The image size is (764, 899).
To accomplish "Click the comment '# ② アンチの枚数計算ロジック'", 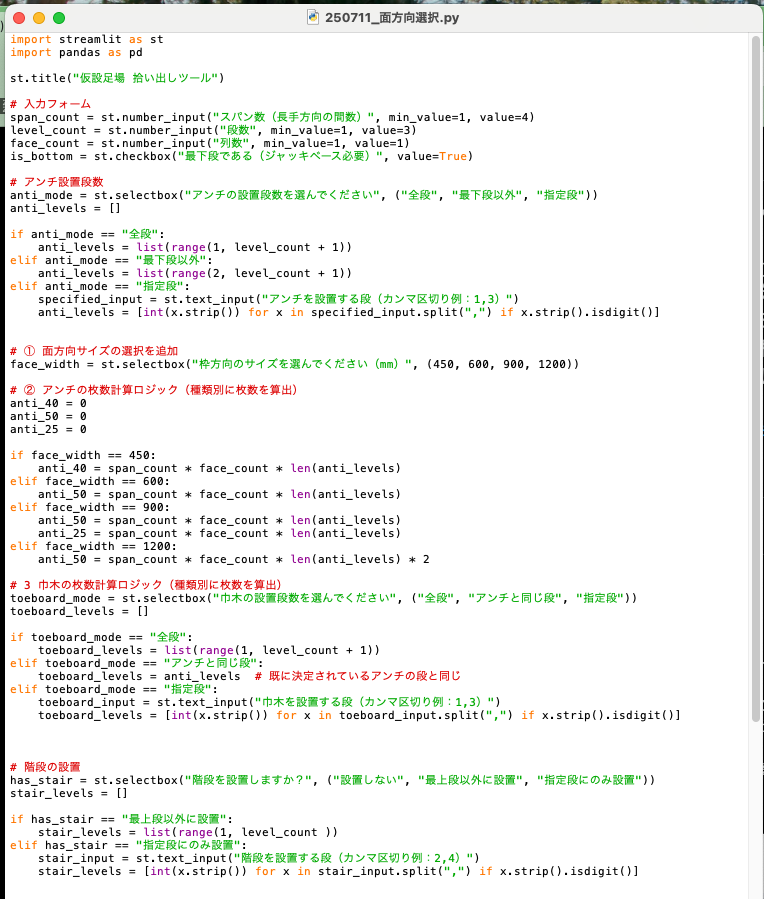I will pos(154,390).
